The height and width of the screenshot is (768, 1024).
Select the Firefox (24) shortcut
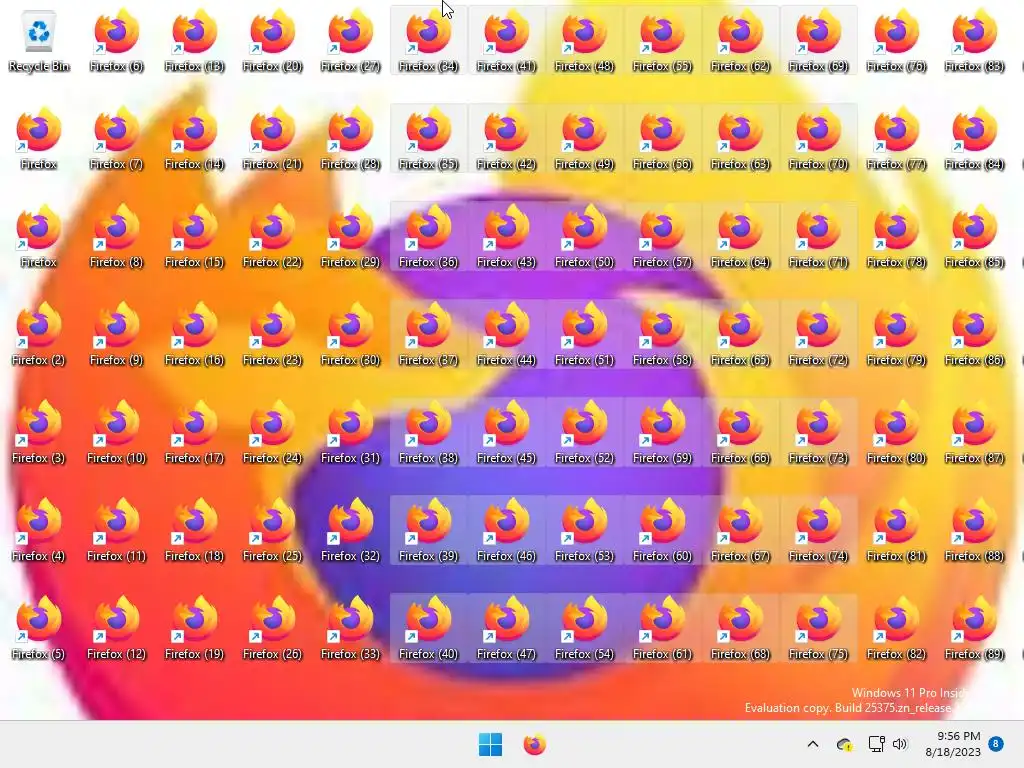(x=272, y=432)
